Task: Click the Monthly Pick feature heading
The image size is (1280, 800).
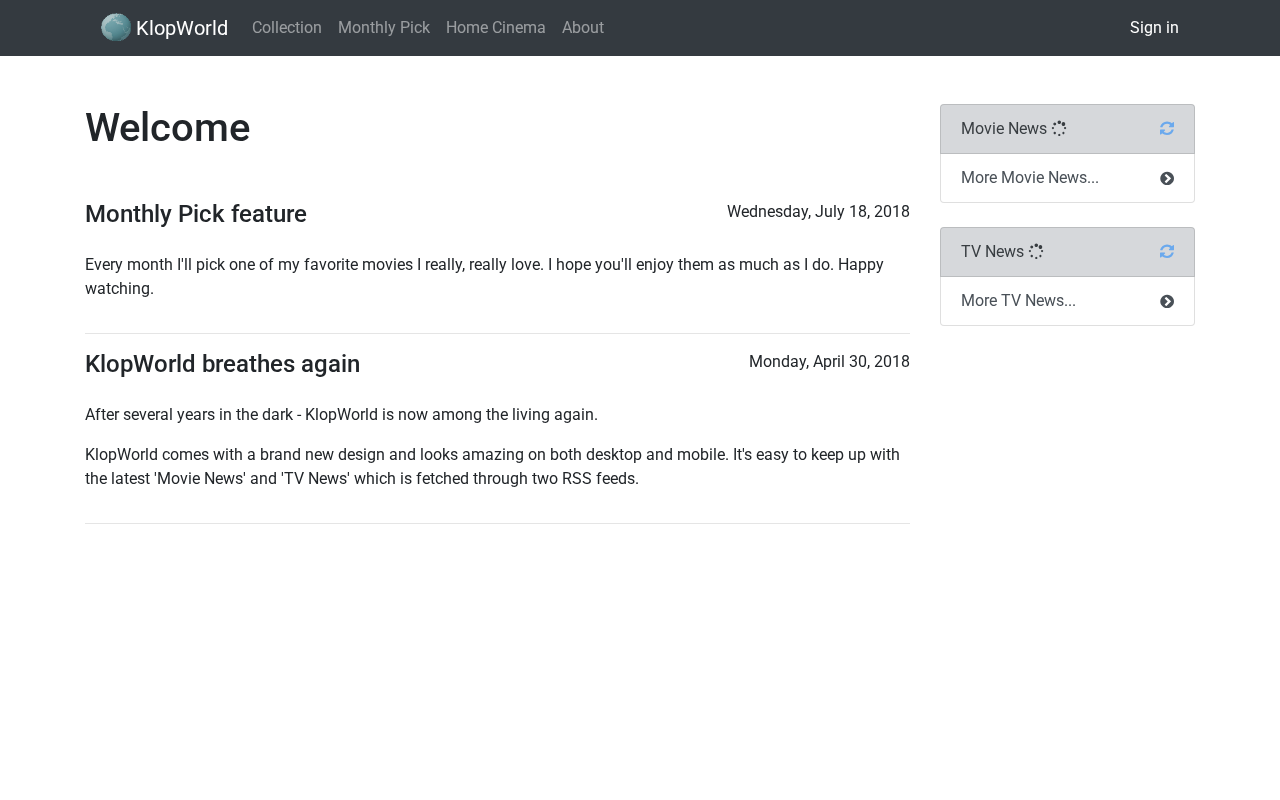Action: [196, 214]
